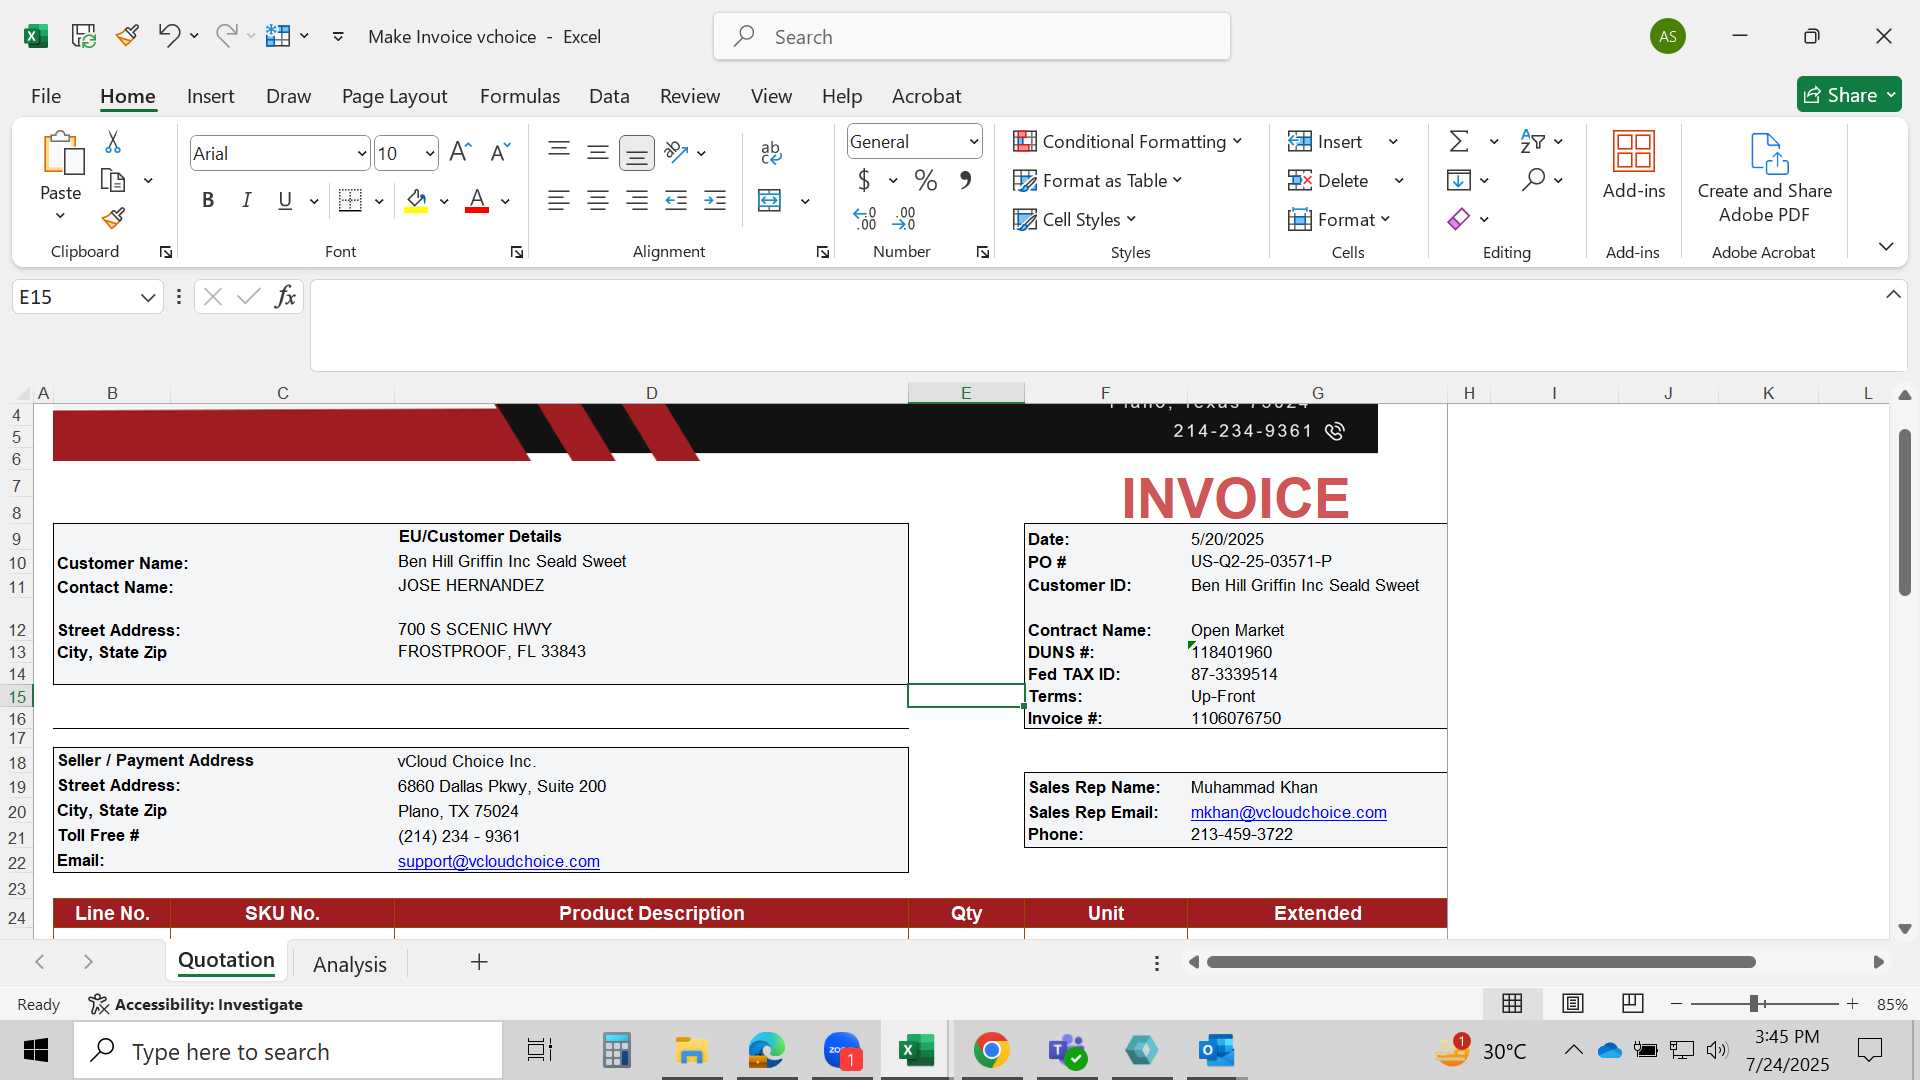The image size is (1920, 1080).
Task: Click the Wrap Text icon
Action: [770, 152]
